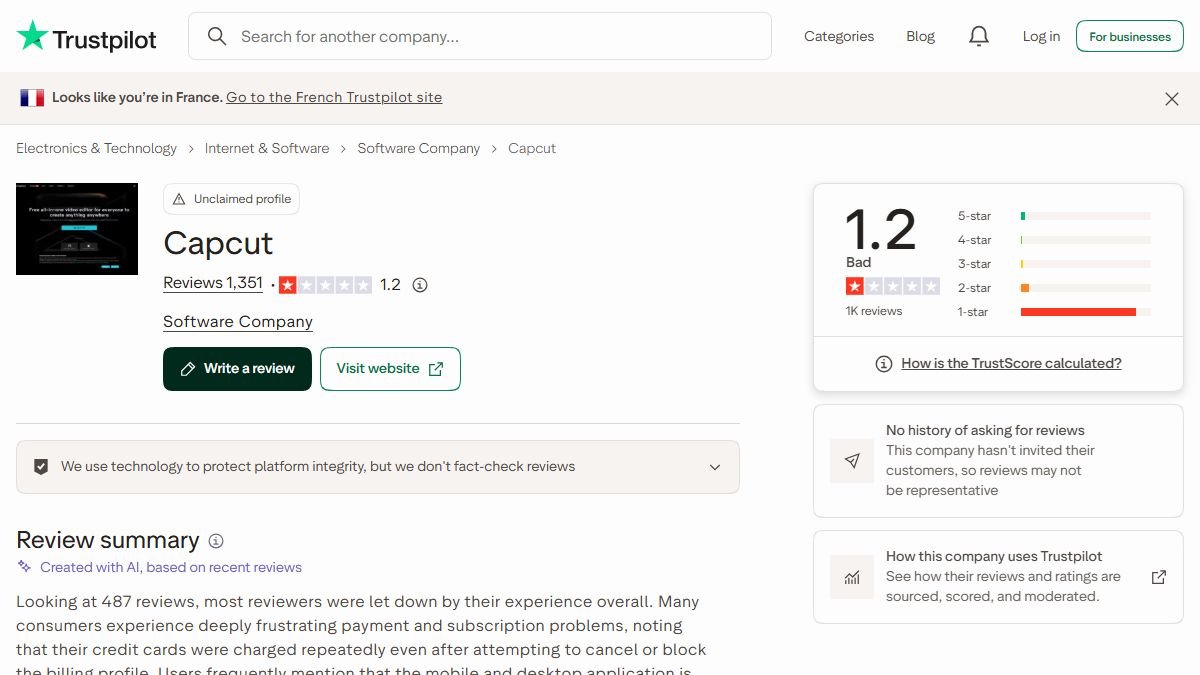Open Software Company category link under Capcut

(238, 322)
